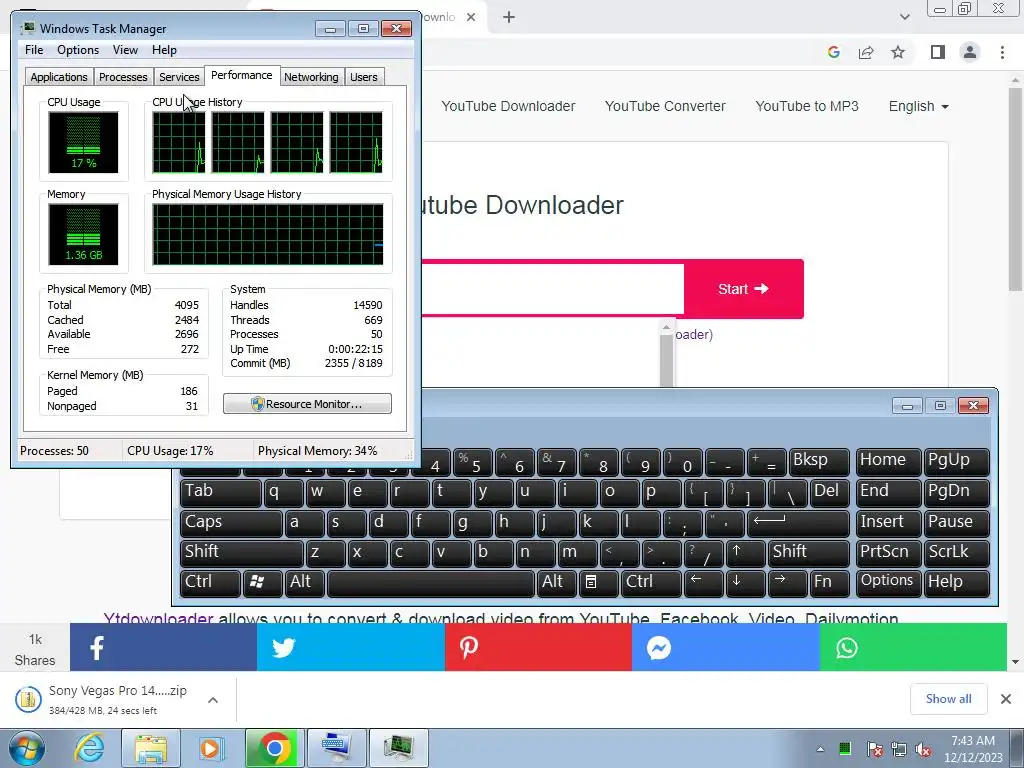
Task: Click the On-Screen Keyboard taskbar icon
Action: pos(337,748)
